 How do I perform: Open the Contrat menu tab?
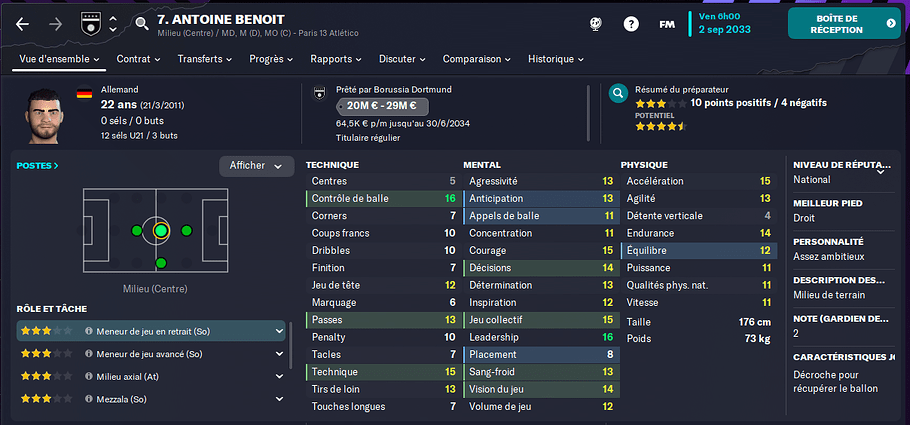139,59
